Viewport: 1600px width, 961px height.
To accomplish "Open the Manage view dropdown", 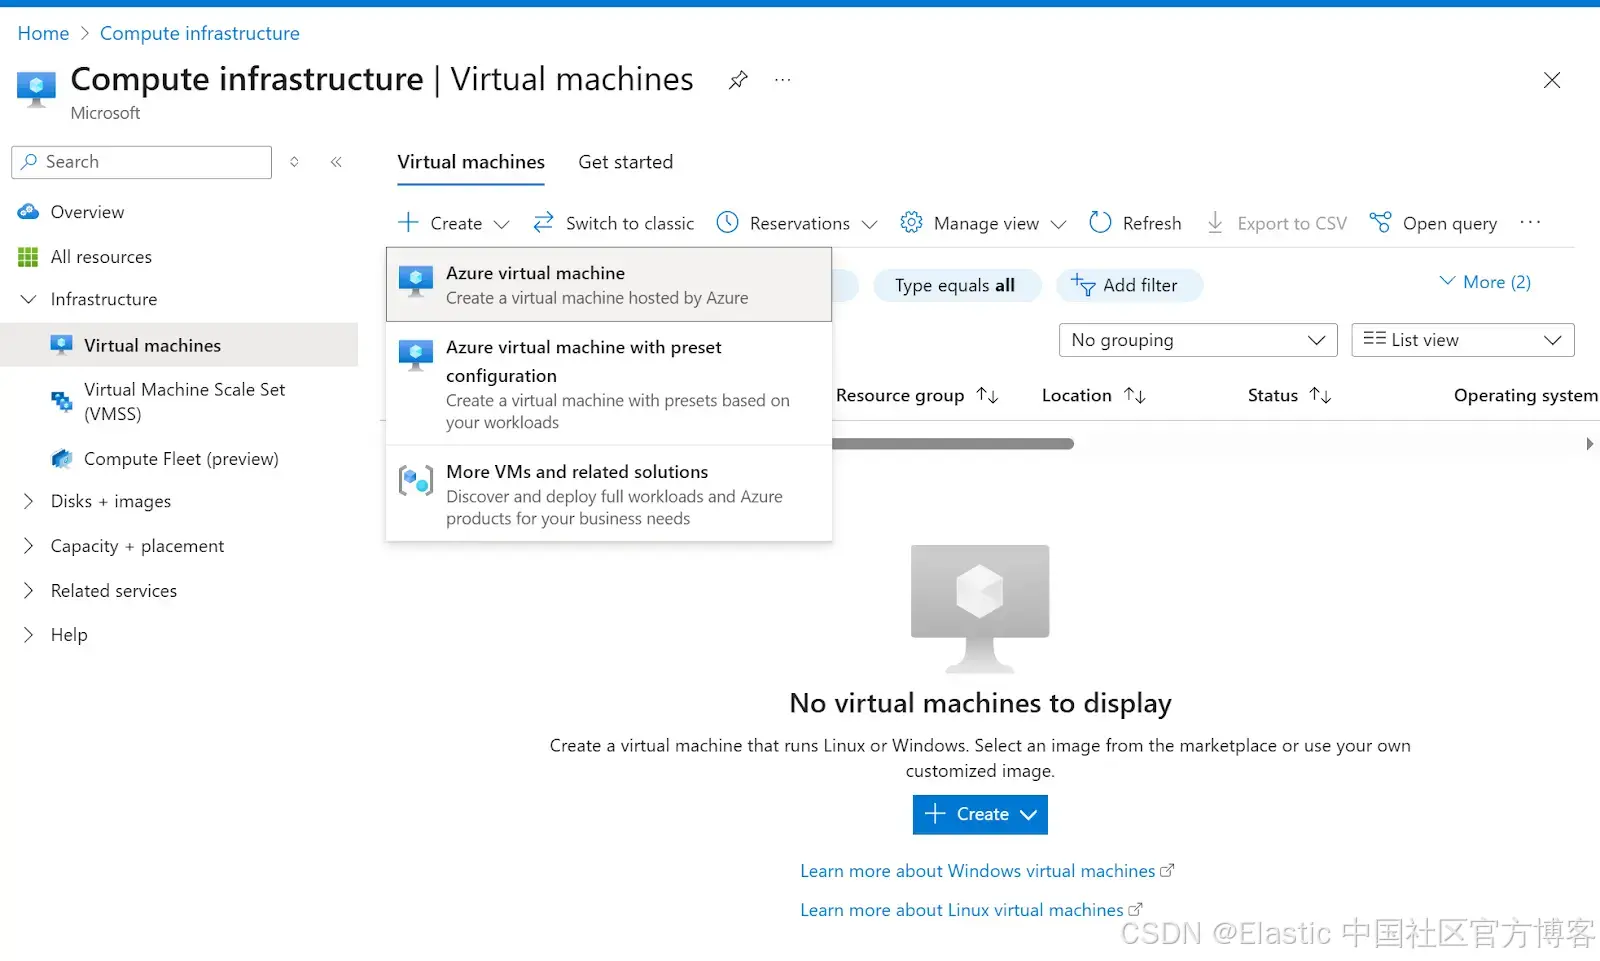I will [983, 223].
